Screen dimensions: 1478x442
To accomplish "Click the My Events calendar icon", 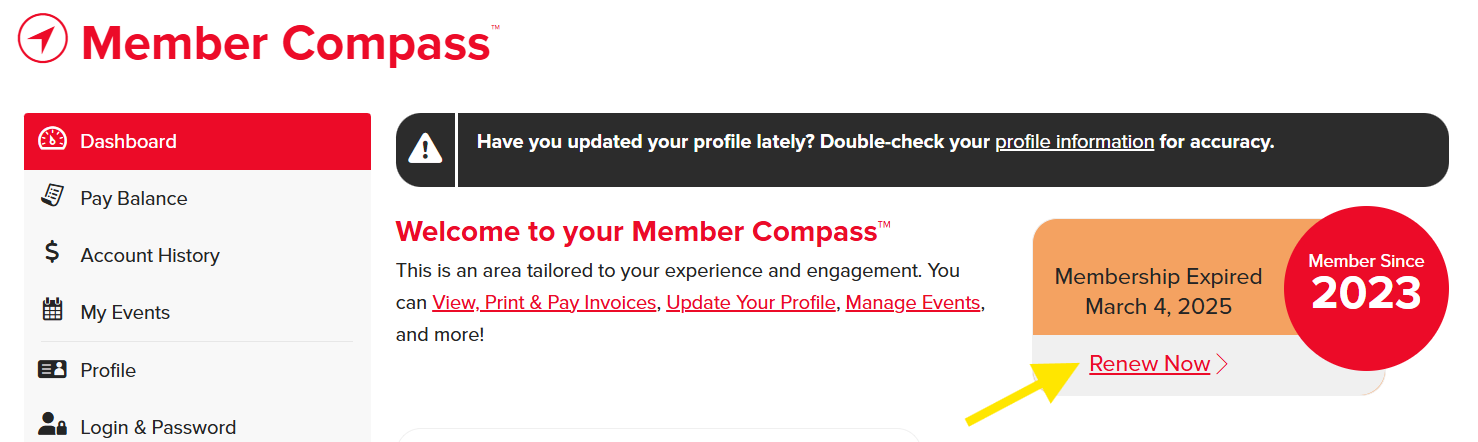I will 52,310.
